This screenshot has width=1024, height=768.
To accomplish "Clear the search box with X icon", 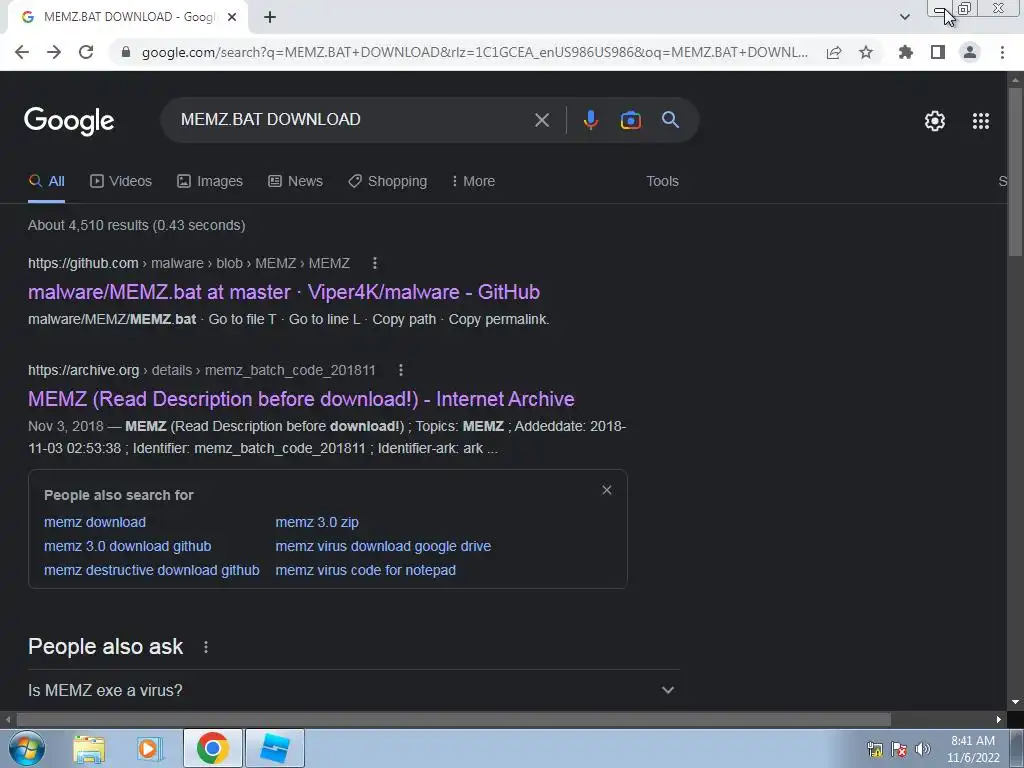I will point(542,120).
